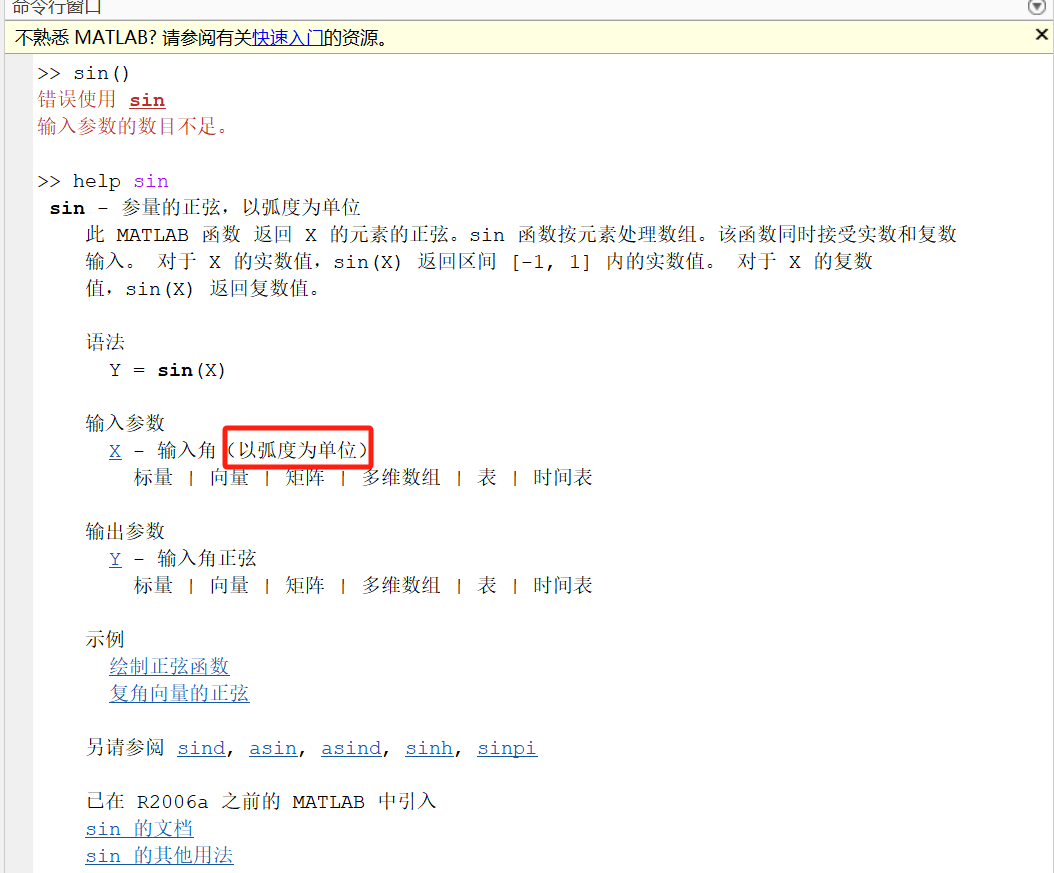1054x873 pixels.
Task: Open the sinpi reference link
Action: 507,748
